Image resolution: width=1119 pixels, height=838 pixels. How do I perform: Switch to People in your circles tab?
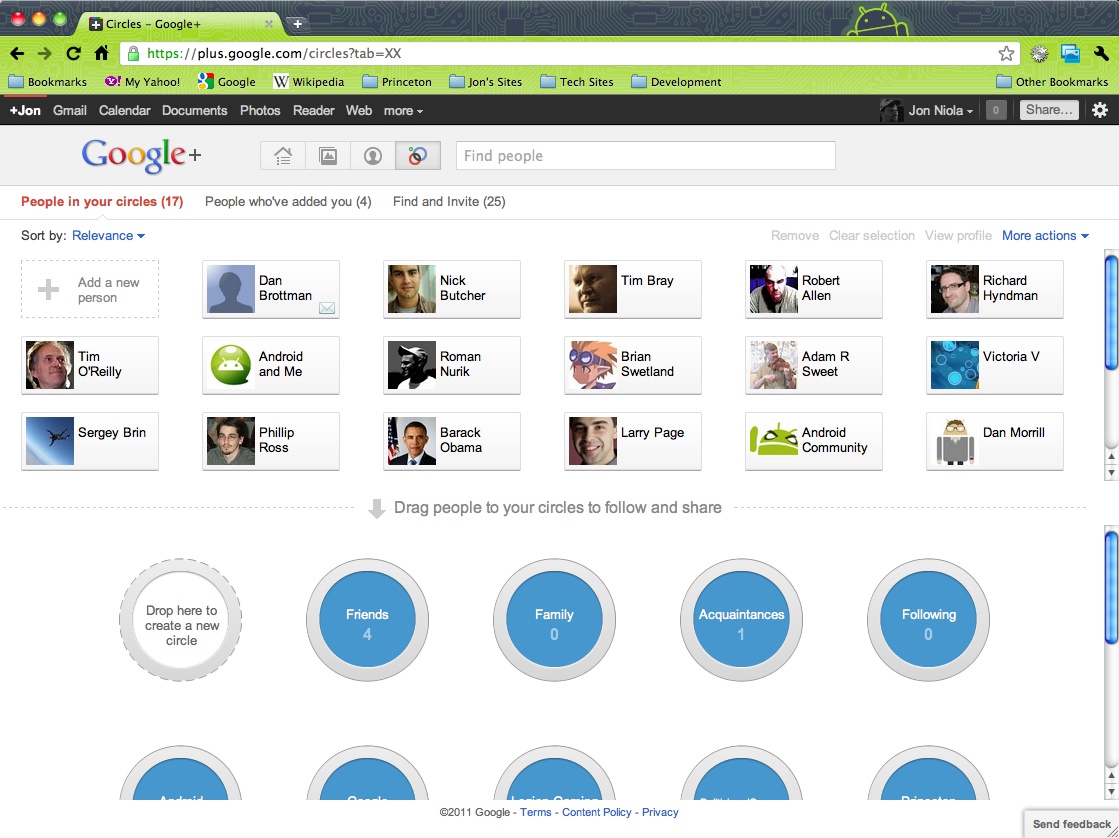point(102,201)
